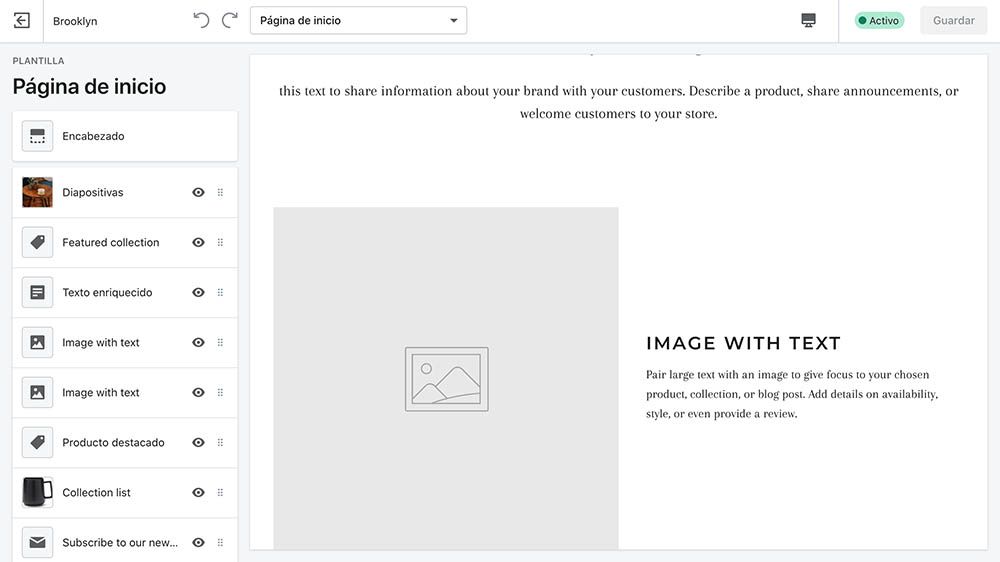The width and height of the screenshot is (1000, 562).
Task: Select the Subscribe to our new... label
Action: pos(120,542)
